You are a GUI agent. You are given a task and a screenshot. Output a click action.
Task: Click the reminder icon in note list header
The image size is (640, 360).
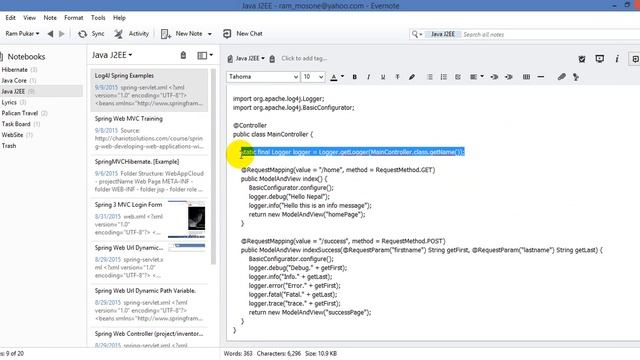(x=183, y=55)
